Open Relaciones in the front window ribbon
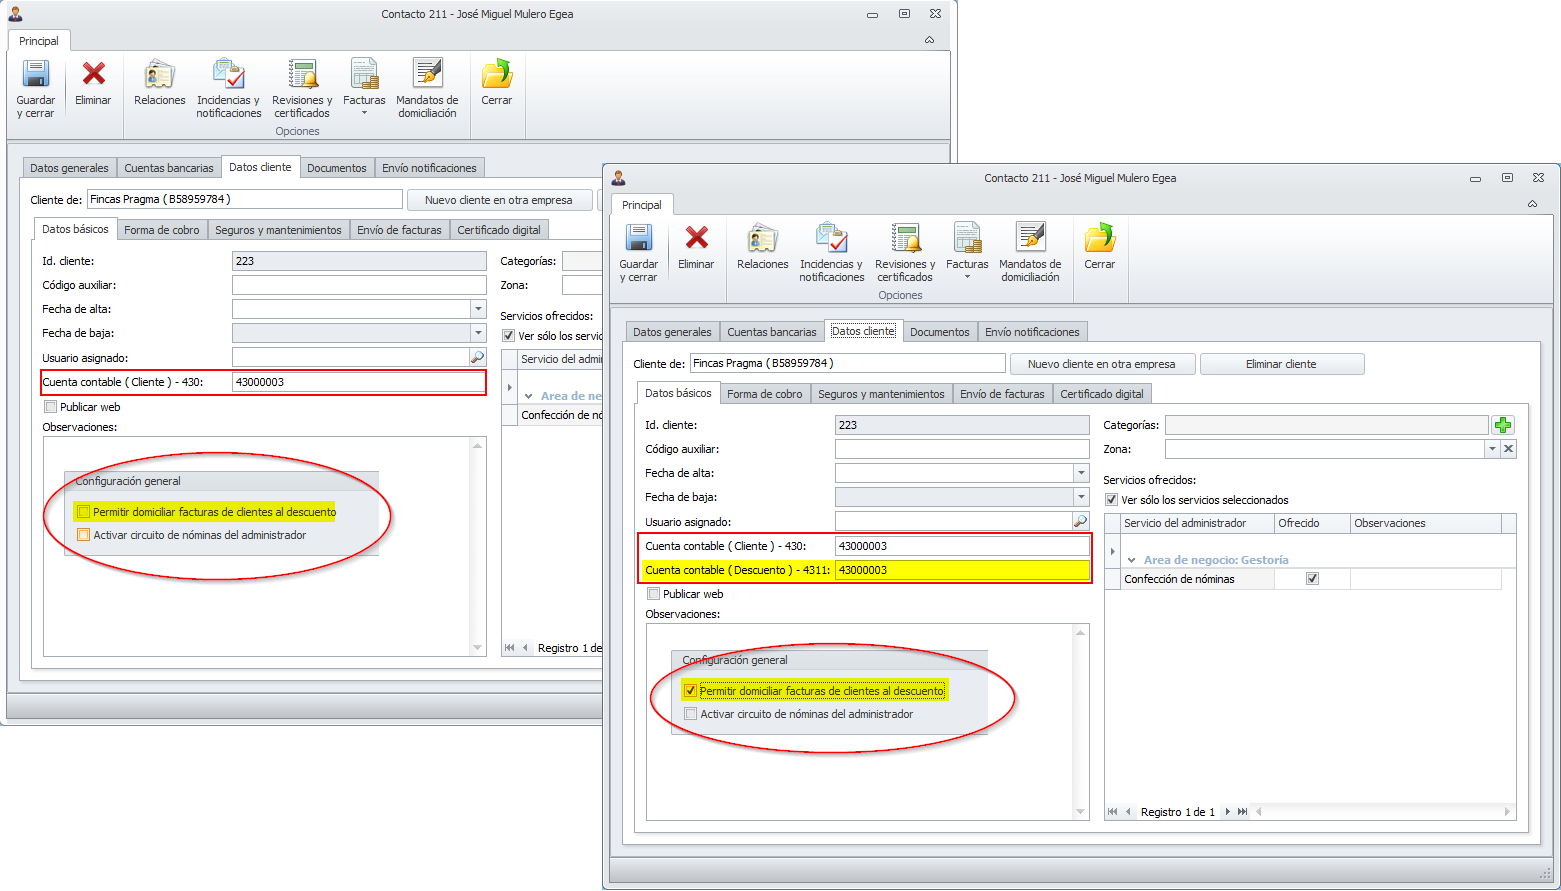The image size is (1561, 891). pos(762,247)
